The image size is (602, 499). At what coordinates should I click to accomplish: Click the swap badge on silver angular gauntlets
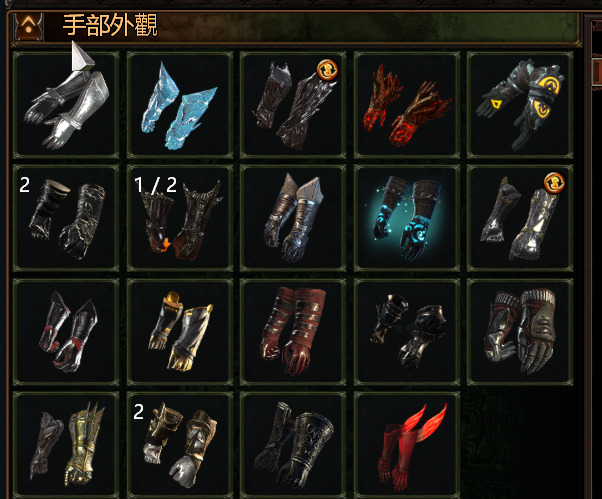point(554,183)
